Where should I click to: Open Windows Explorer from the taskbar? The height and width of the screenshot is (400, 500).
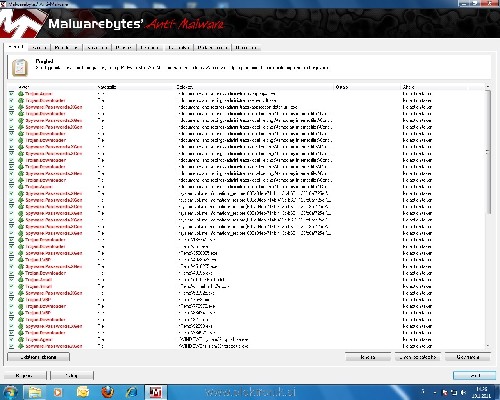pos(35,392)
